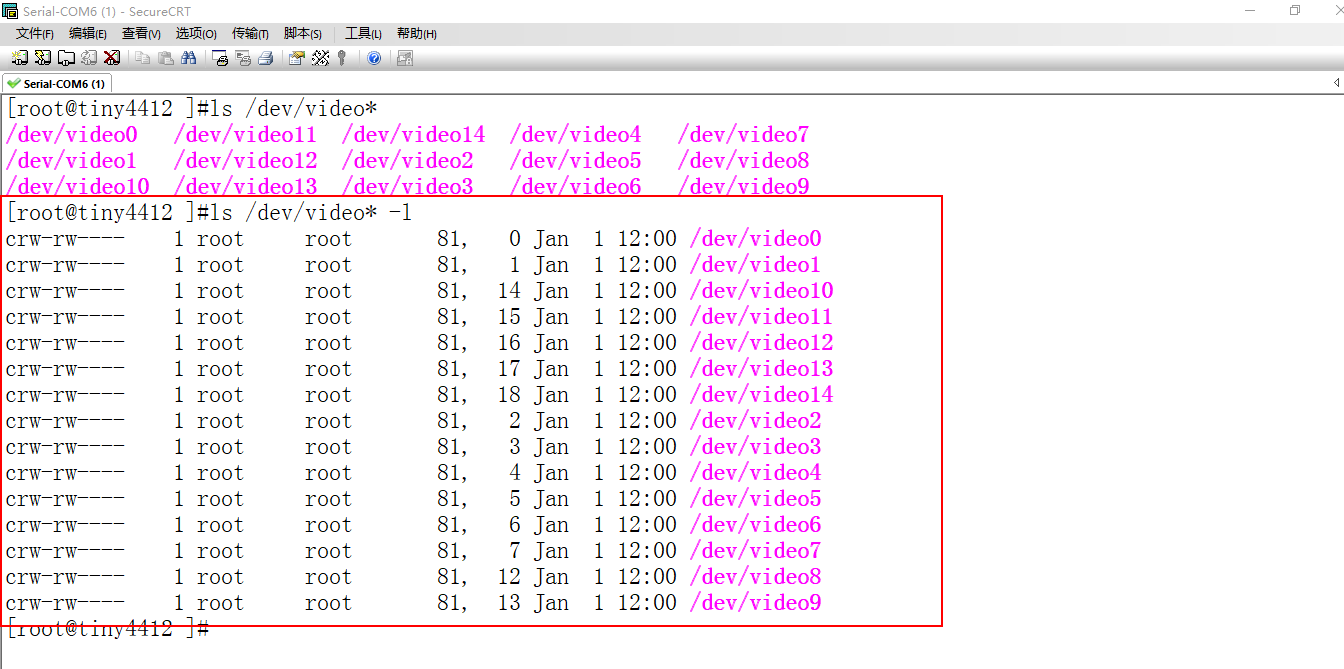Viewport: 1344px width, 669px height.
Task: Click /dev/video10 in the long listing
Action: [761, 291]
